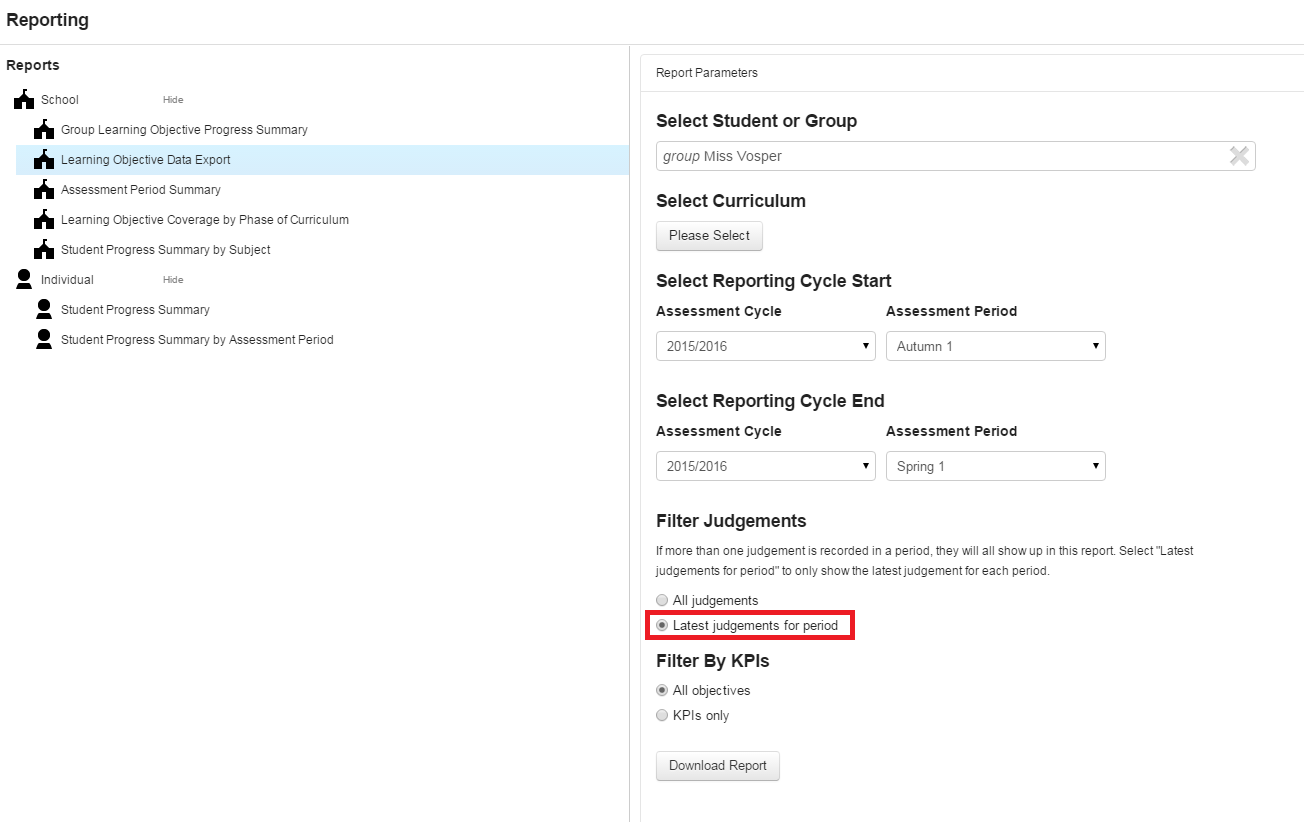Screen dimensions: 1304x822
Task: Hide the Individual reports section
Action: (x=173, y=280)
